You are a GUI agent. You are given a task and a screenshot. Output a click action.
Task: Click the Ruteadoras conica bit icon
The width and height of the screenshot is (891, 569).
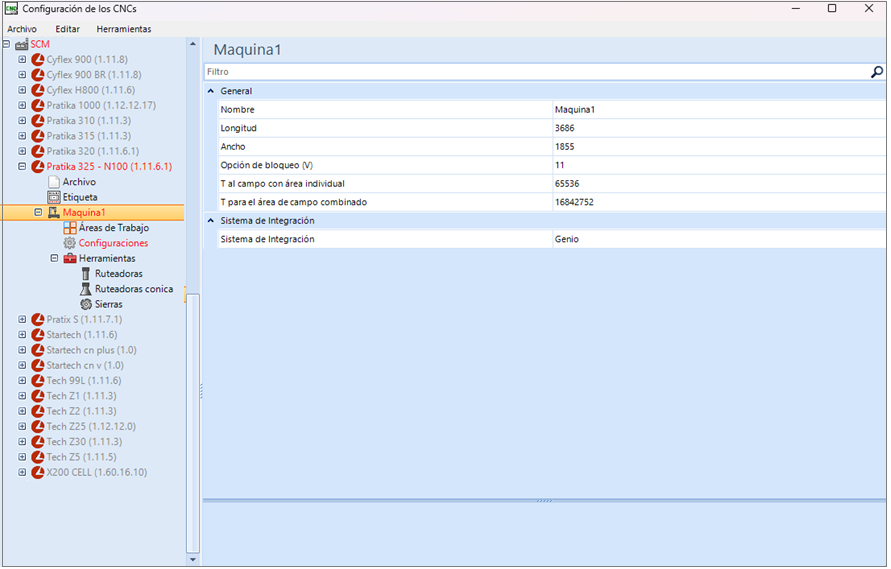(x=86, y=289)
